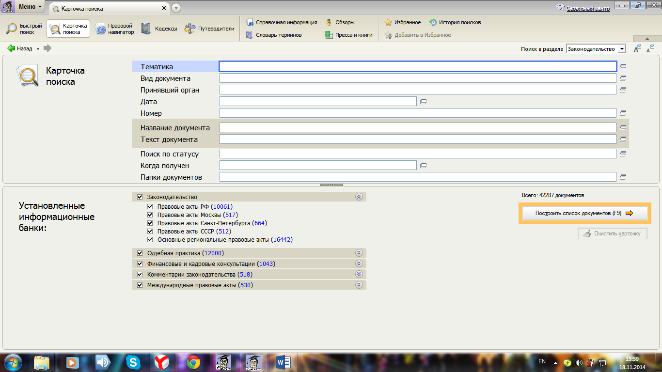
Task: Open Кодексы from the toolbar
Action: coord(159,29)
